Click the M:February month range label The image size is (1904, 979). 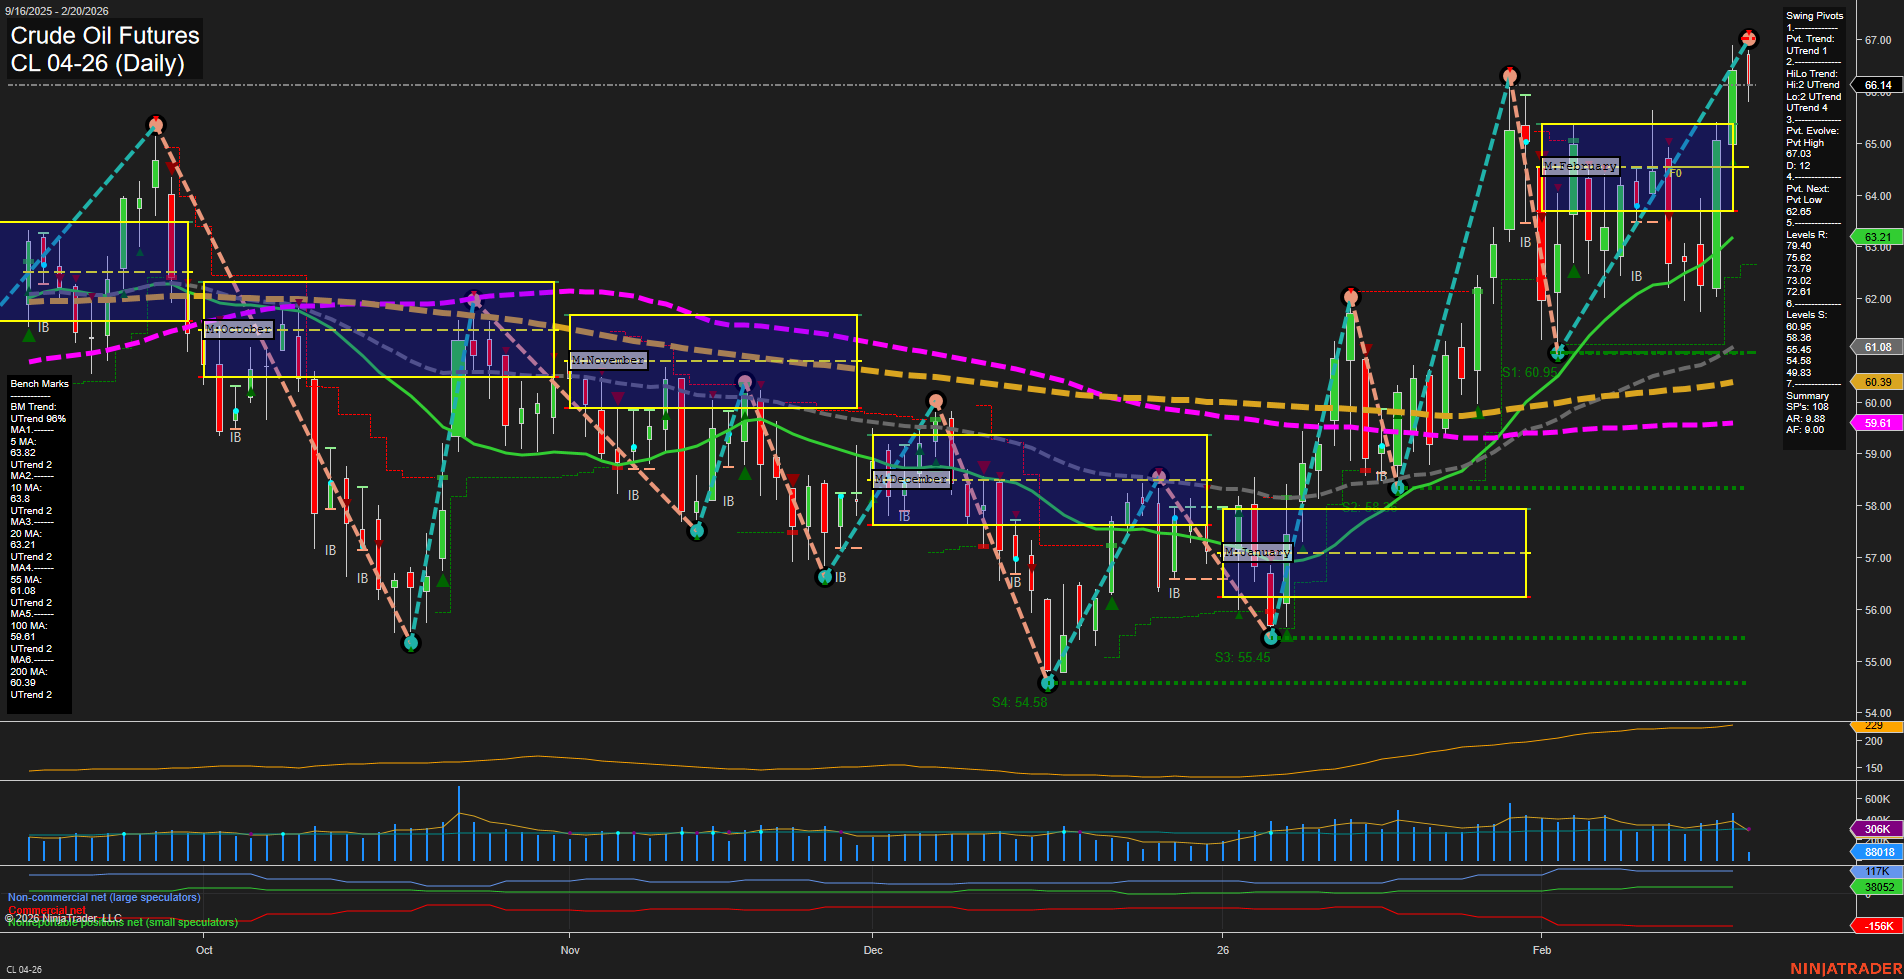tap(1580, 166)
